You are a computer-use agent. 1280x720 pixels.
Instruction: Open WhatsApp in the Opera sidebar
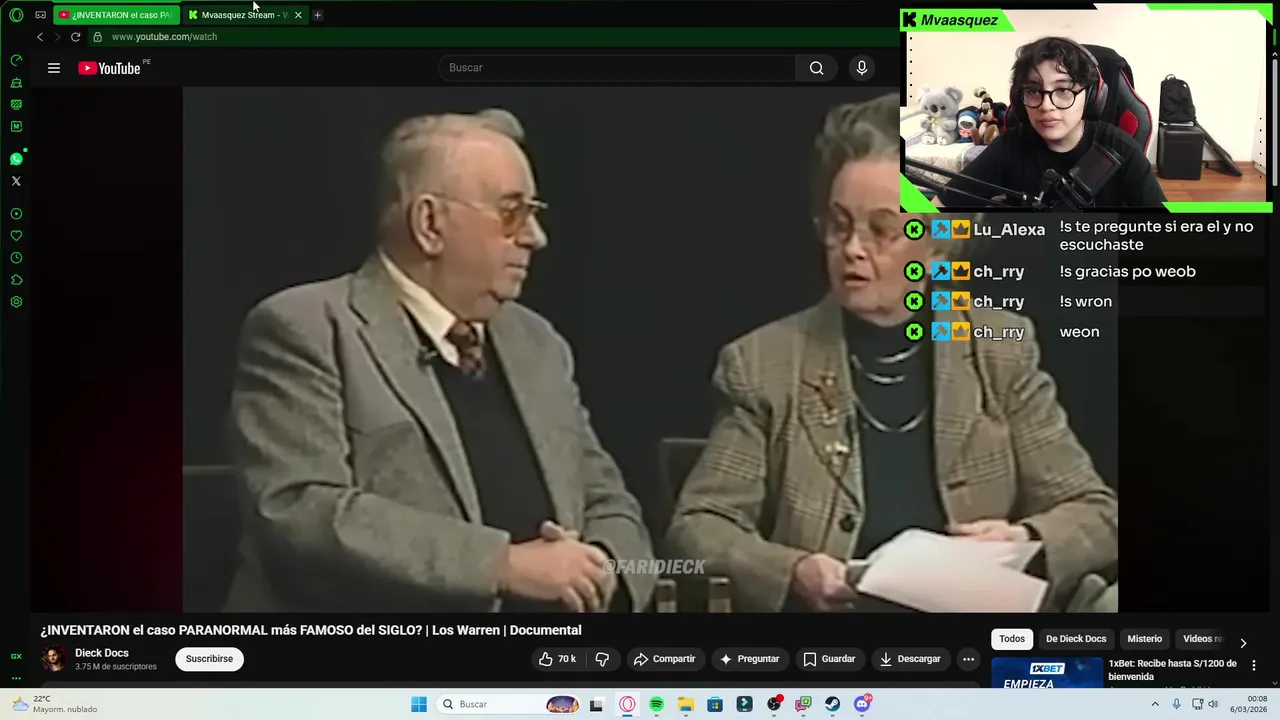point(16,159)
